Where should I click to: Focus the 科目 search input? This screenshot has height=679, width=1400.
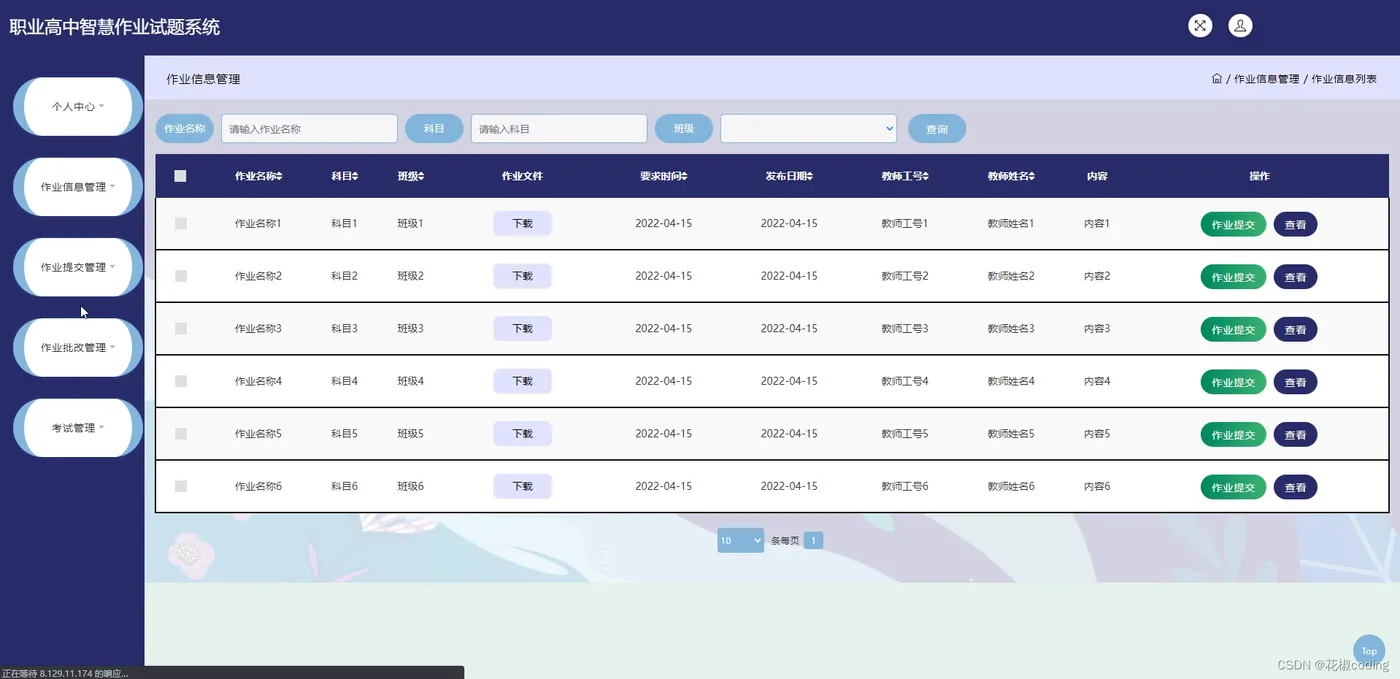[559, 128]
